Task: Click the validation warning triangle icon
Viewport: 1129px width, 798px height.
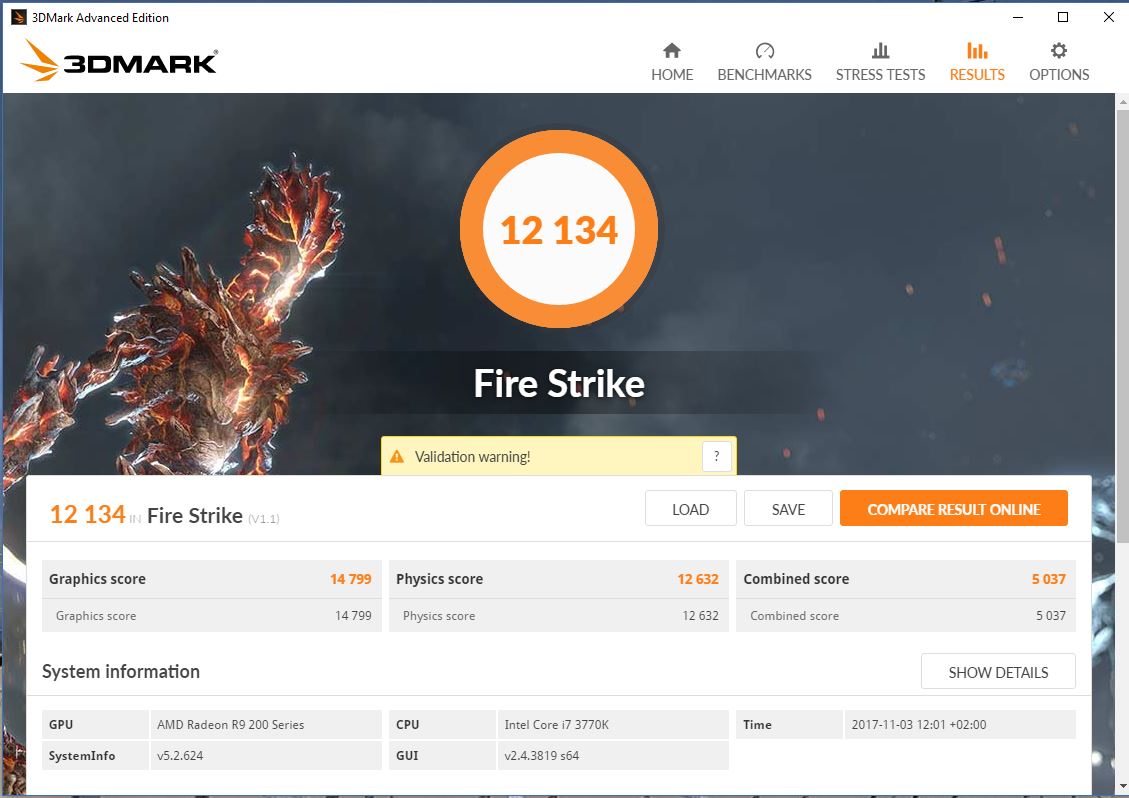Action: (397, 457)
